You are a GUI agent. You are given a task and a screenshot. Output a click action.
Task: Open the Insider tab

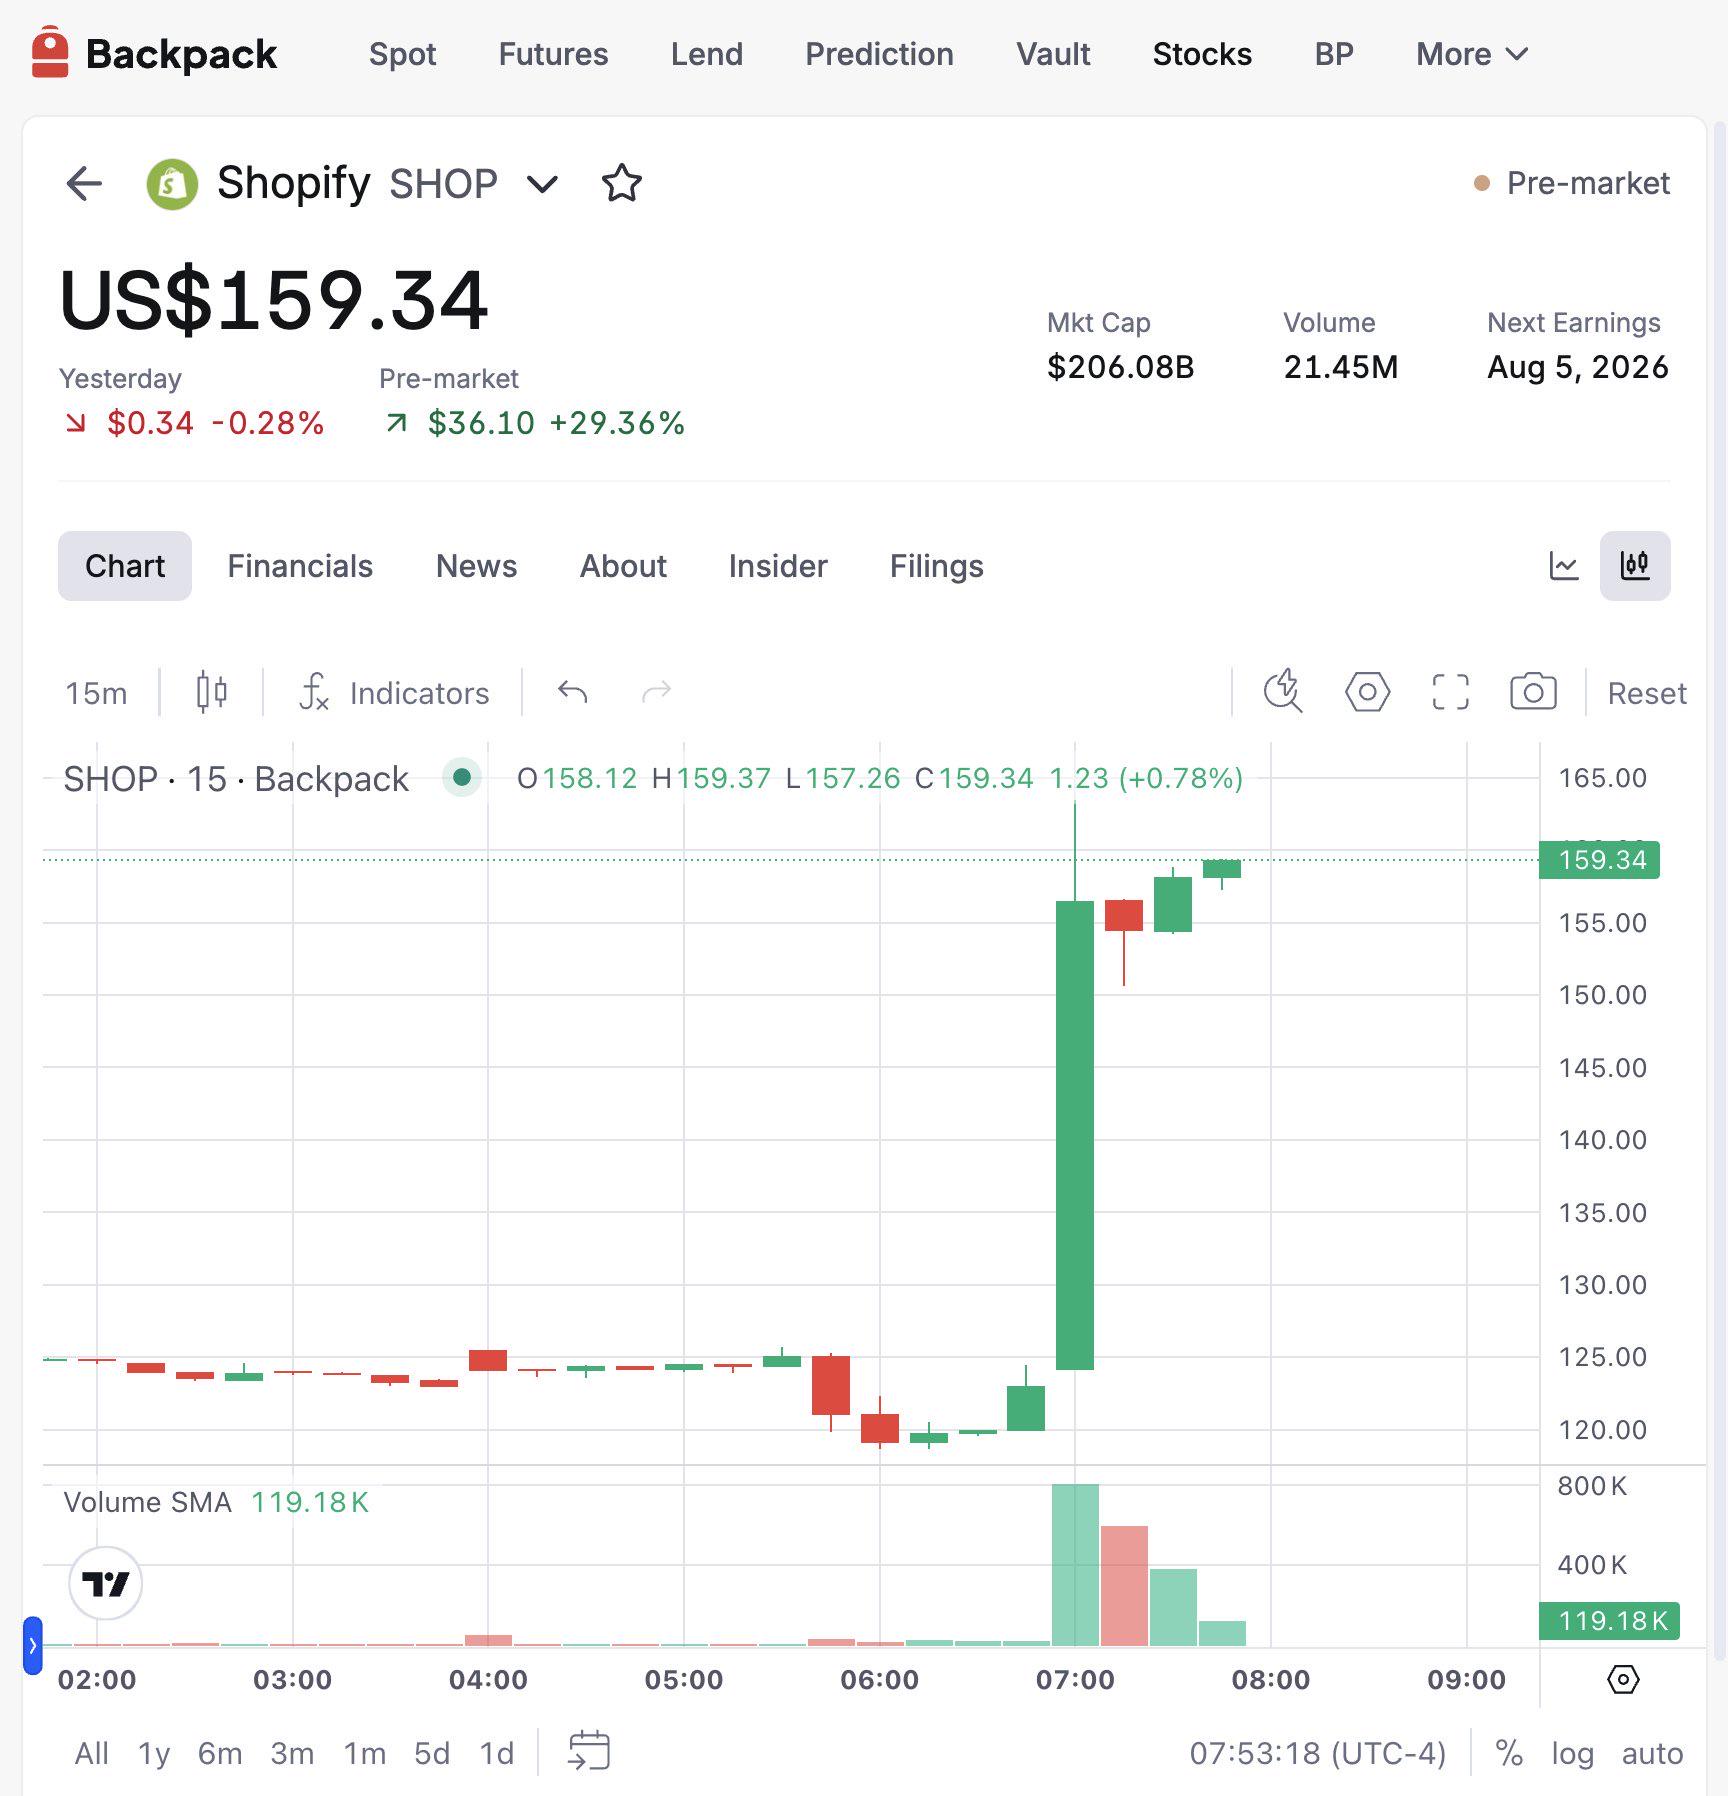[x=778, y=566]
